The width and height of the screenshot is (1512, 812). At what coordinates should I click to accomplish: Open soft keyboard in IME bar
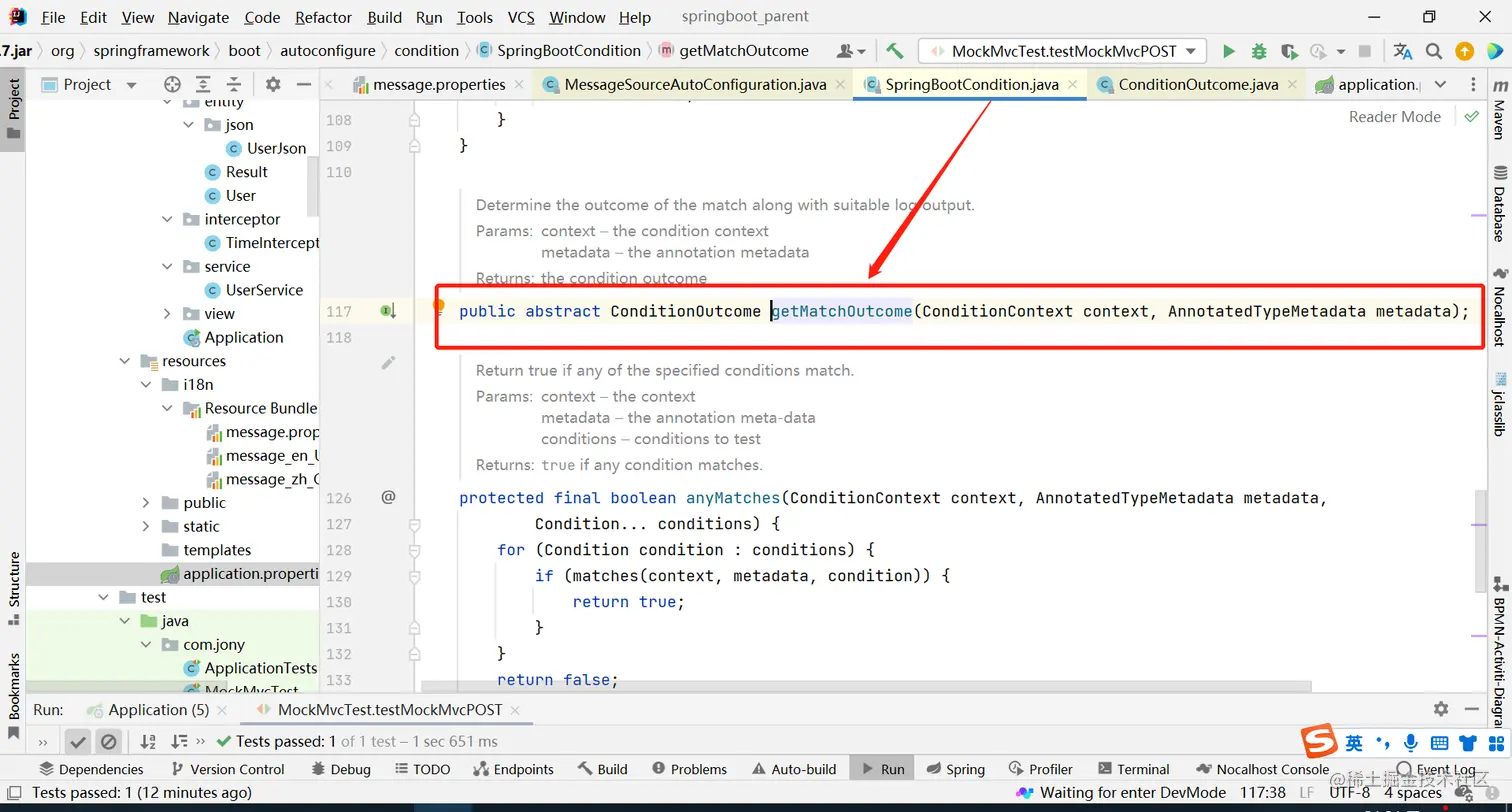pos(1439,743)
